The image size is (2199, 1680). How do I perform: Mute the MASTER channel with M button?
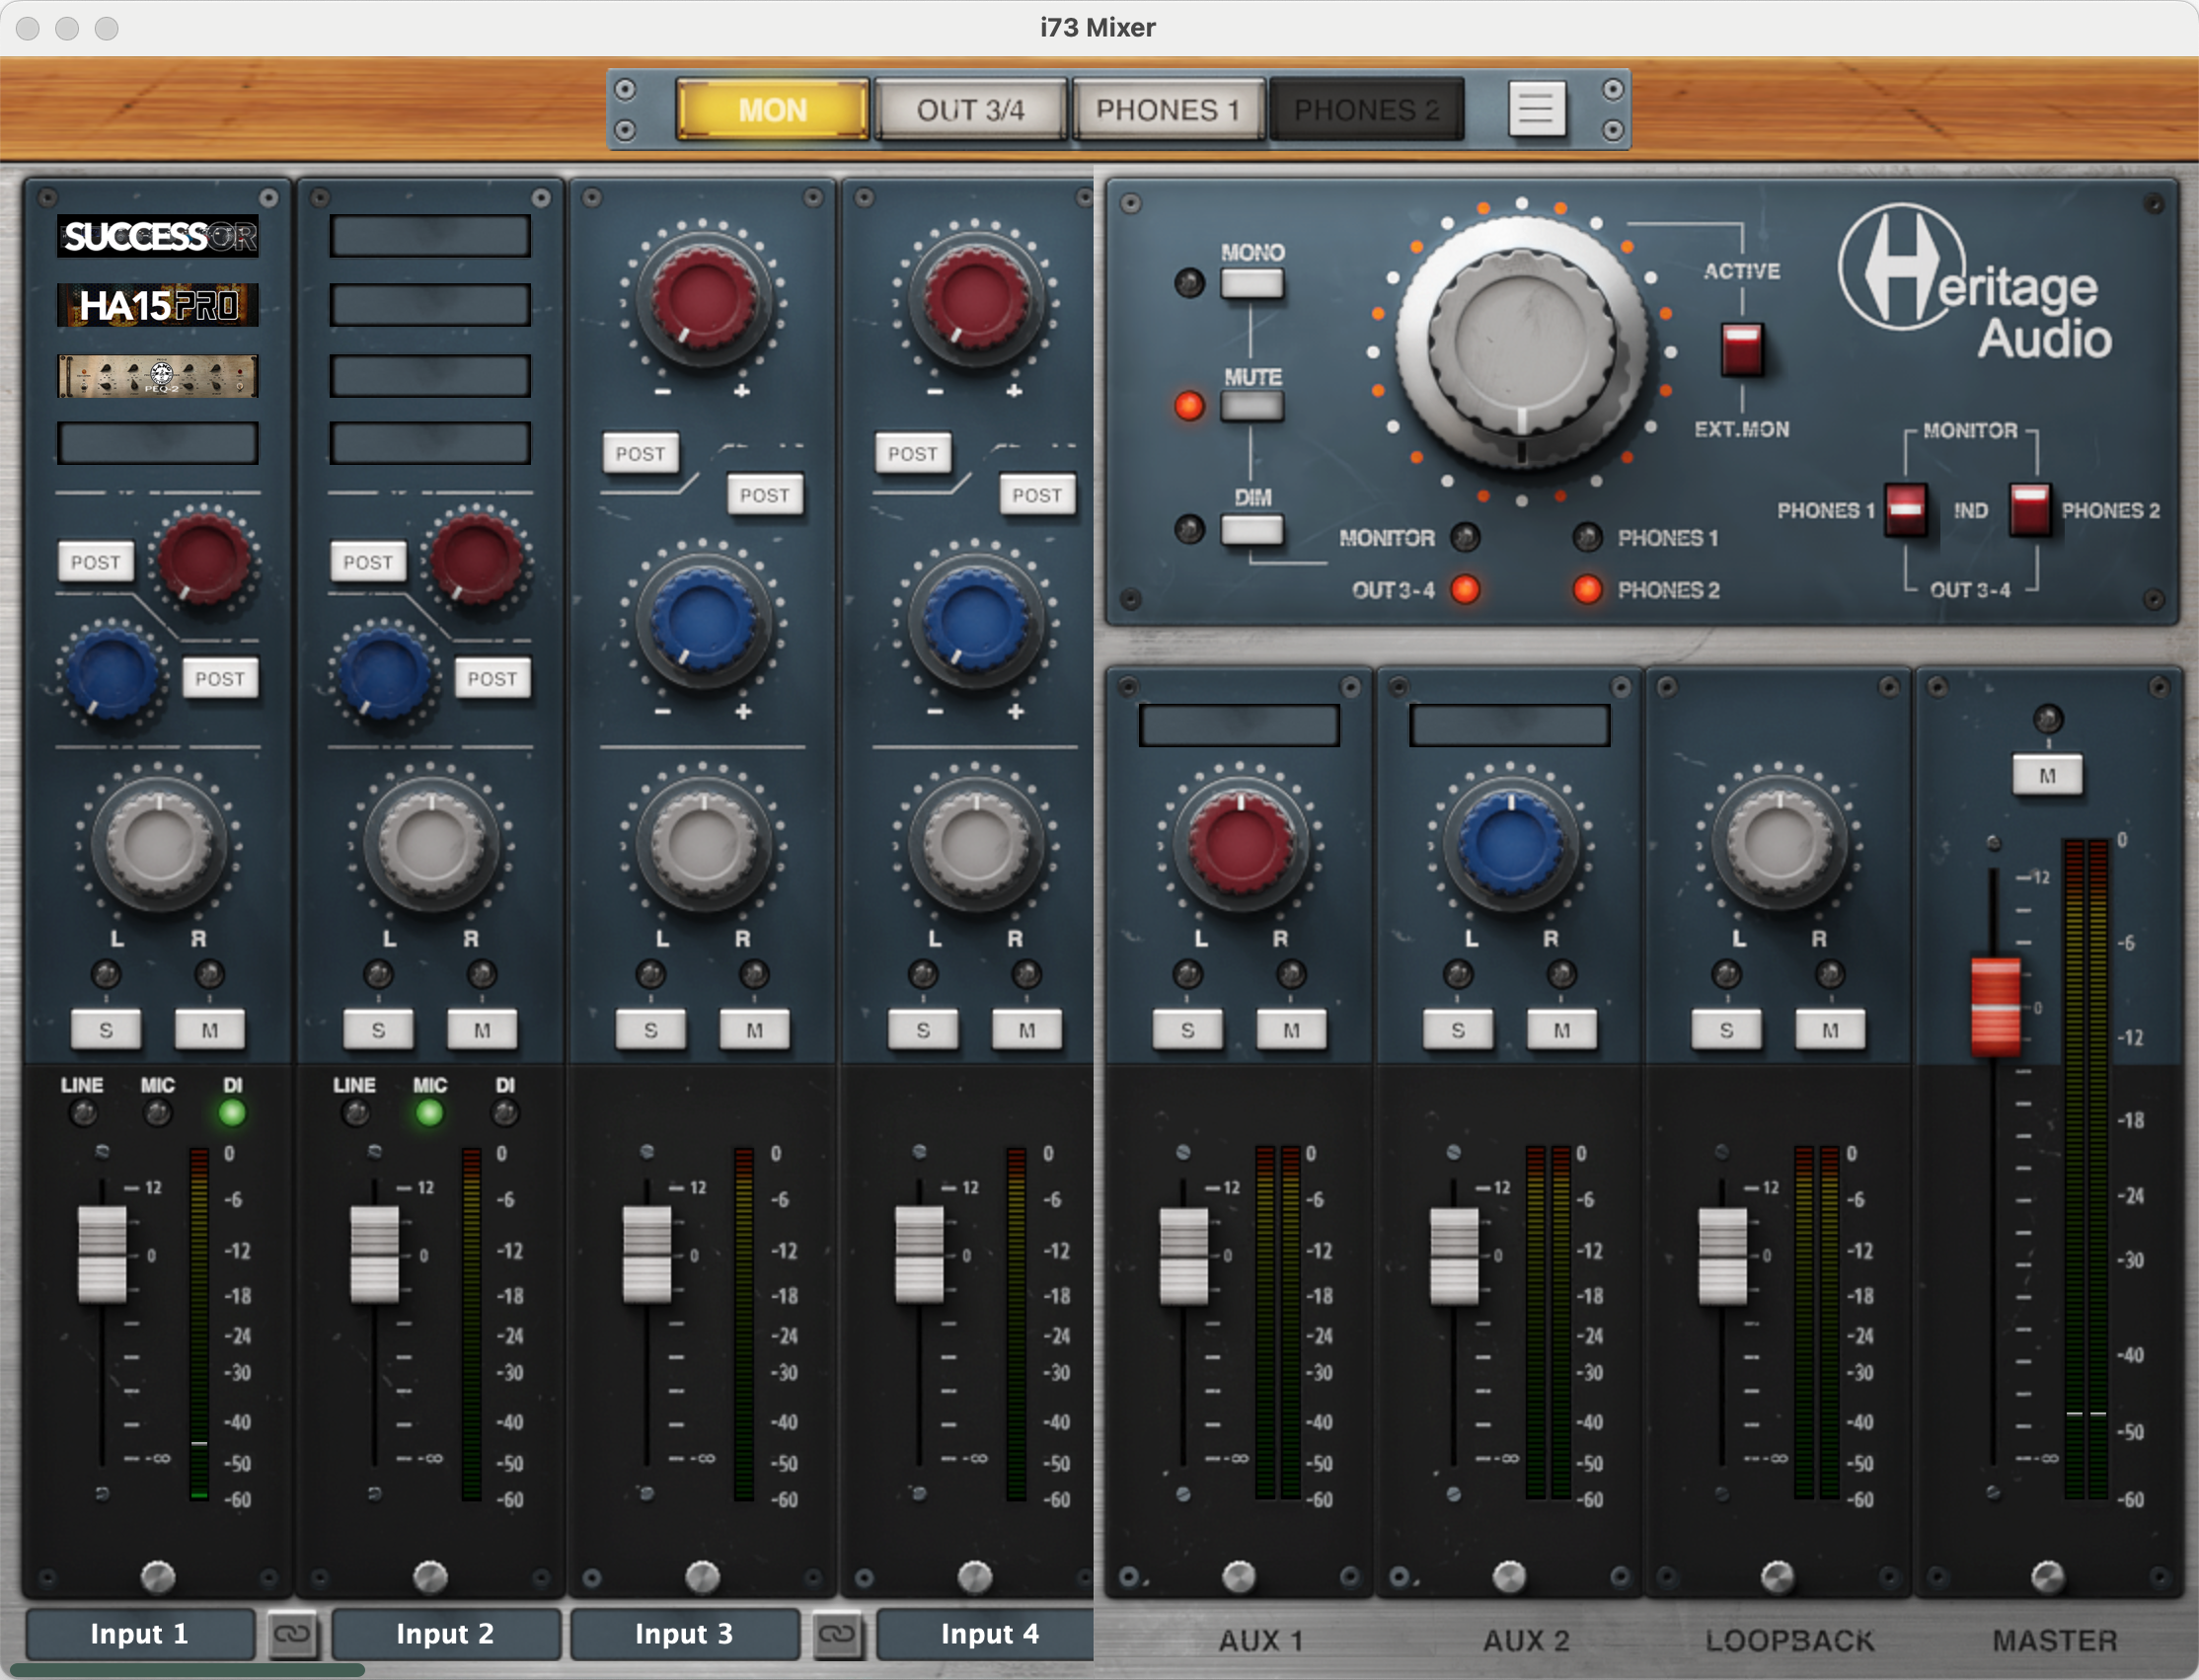(2048, 775)
